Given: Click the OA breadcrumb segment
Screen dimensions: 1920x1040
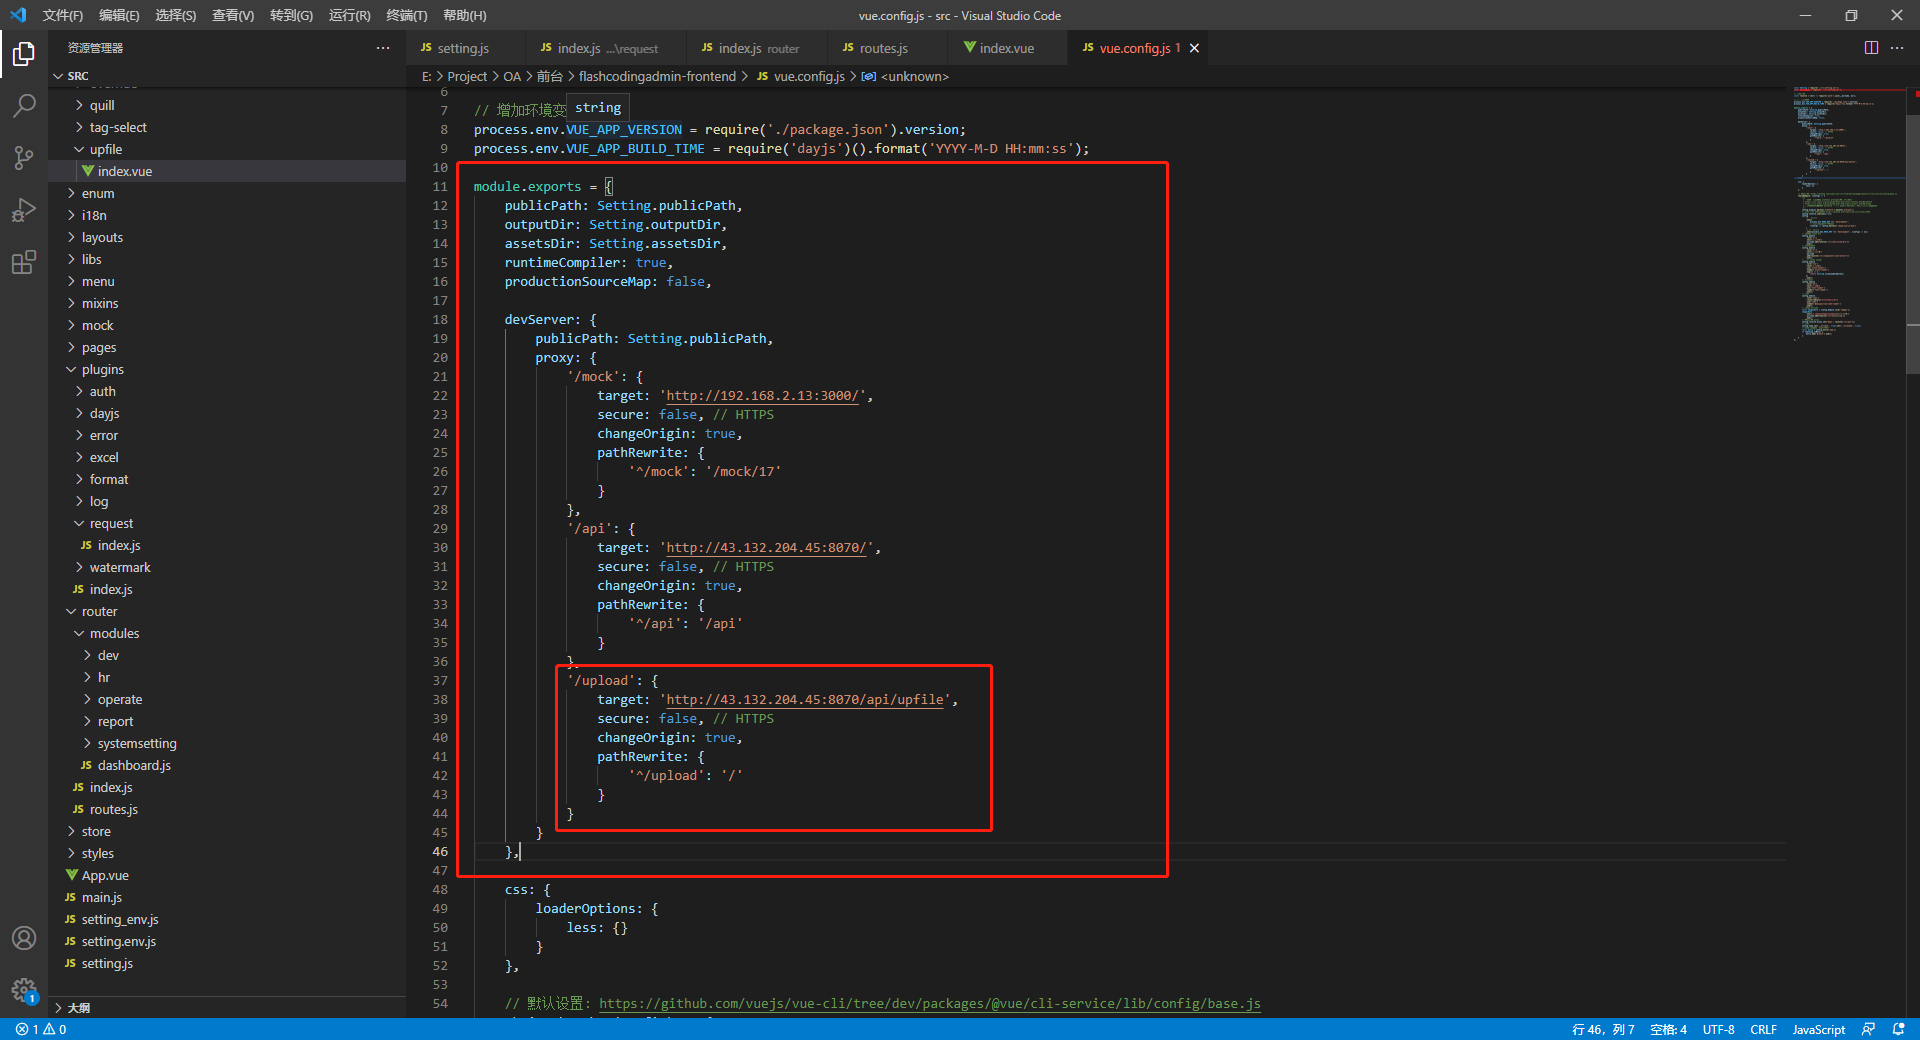Looking at the screenshot, I should click(x=512, y=76).
